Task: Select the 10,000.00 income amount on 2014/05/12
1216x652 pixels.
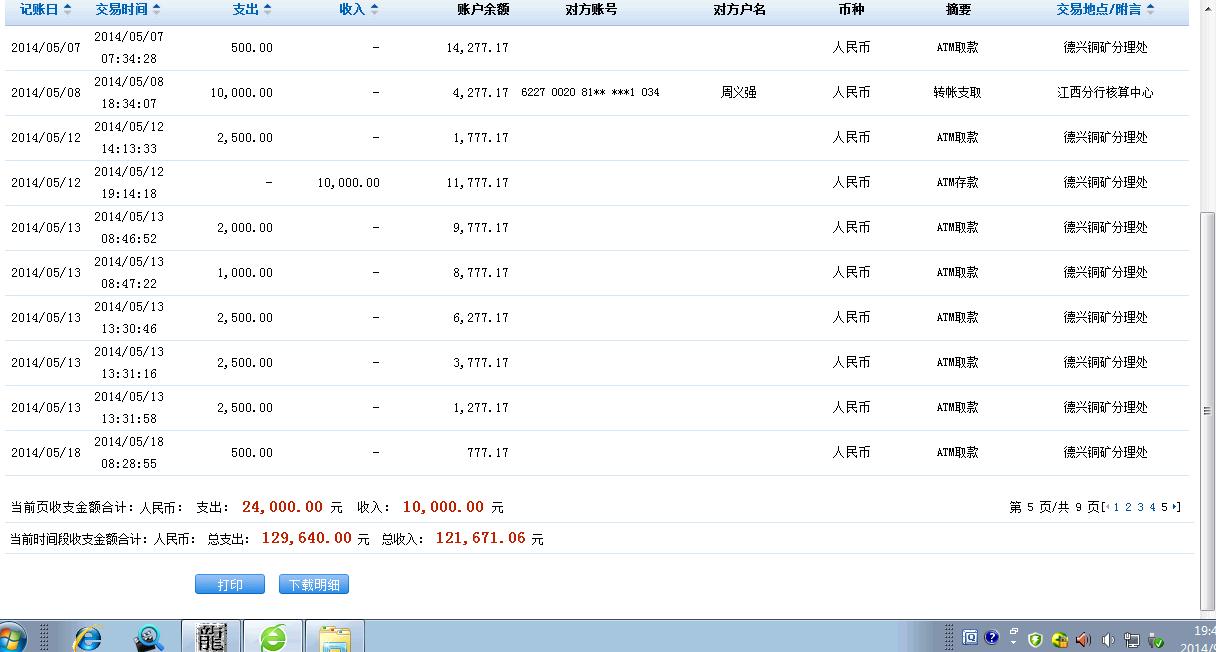Action: [348, 183]
